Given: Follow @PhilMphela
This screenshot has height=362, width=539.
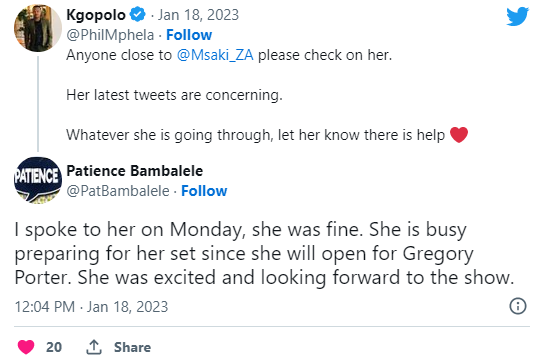Looking at the screenshot, I should coord(189,35).
